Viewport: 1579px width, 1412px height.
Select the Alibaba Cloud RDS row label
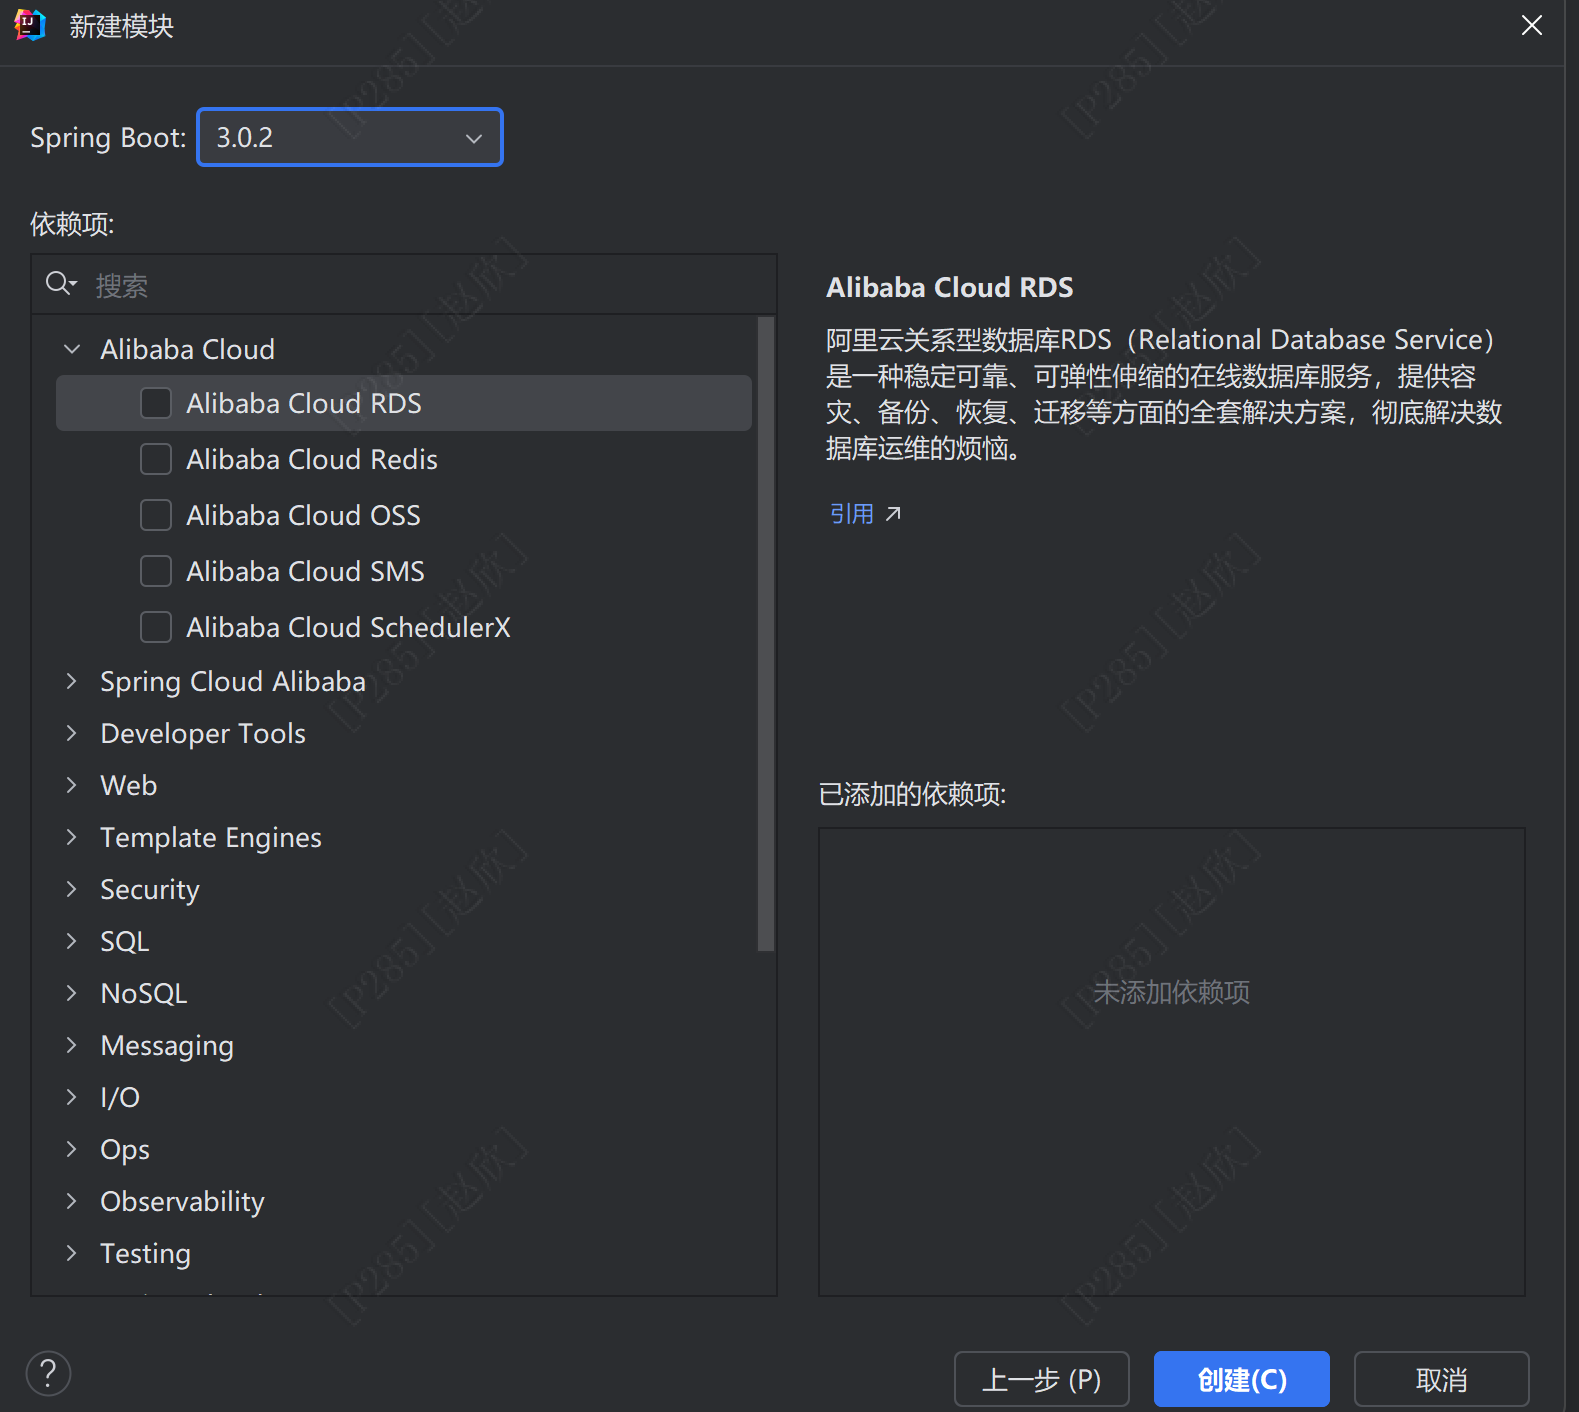pos(304,403)
